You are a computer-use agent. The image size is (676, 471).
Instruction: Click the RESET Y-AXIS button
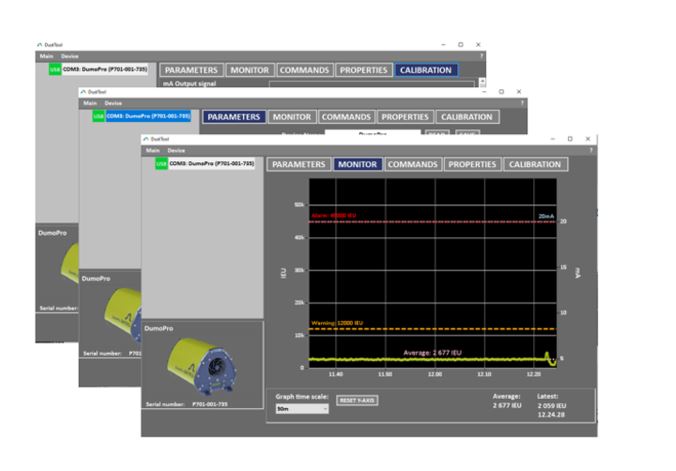[357, 400]
